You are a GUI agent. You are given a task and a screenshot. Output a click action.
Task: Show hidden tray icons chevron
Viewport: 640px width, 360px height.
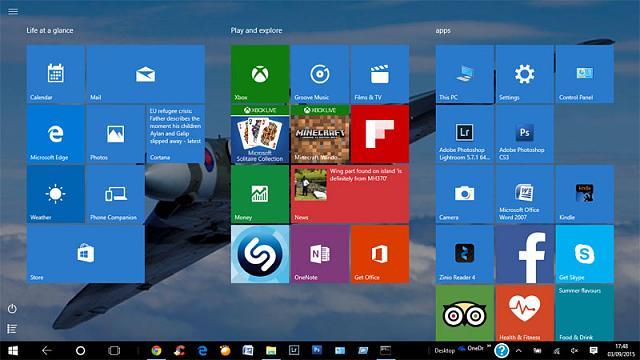[x=518, y=351]
